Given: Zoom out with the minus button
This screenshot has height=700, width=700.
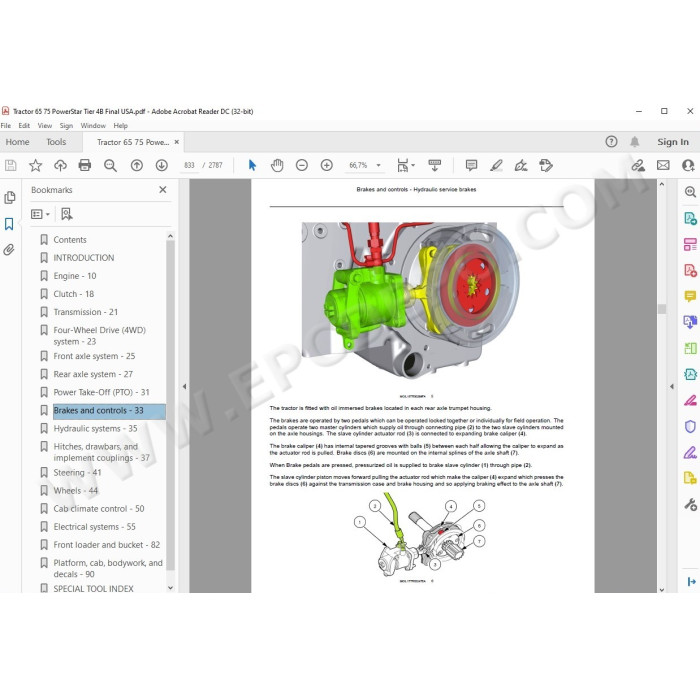Looking at the screenshot, I should 302,166.
